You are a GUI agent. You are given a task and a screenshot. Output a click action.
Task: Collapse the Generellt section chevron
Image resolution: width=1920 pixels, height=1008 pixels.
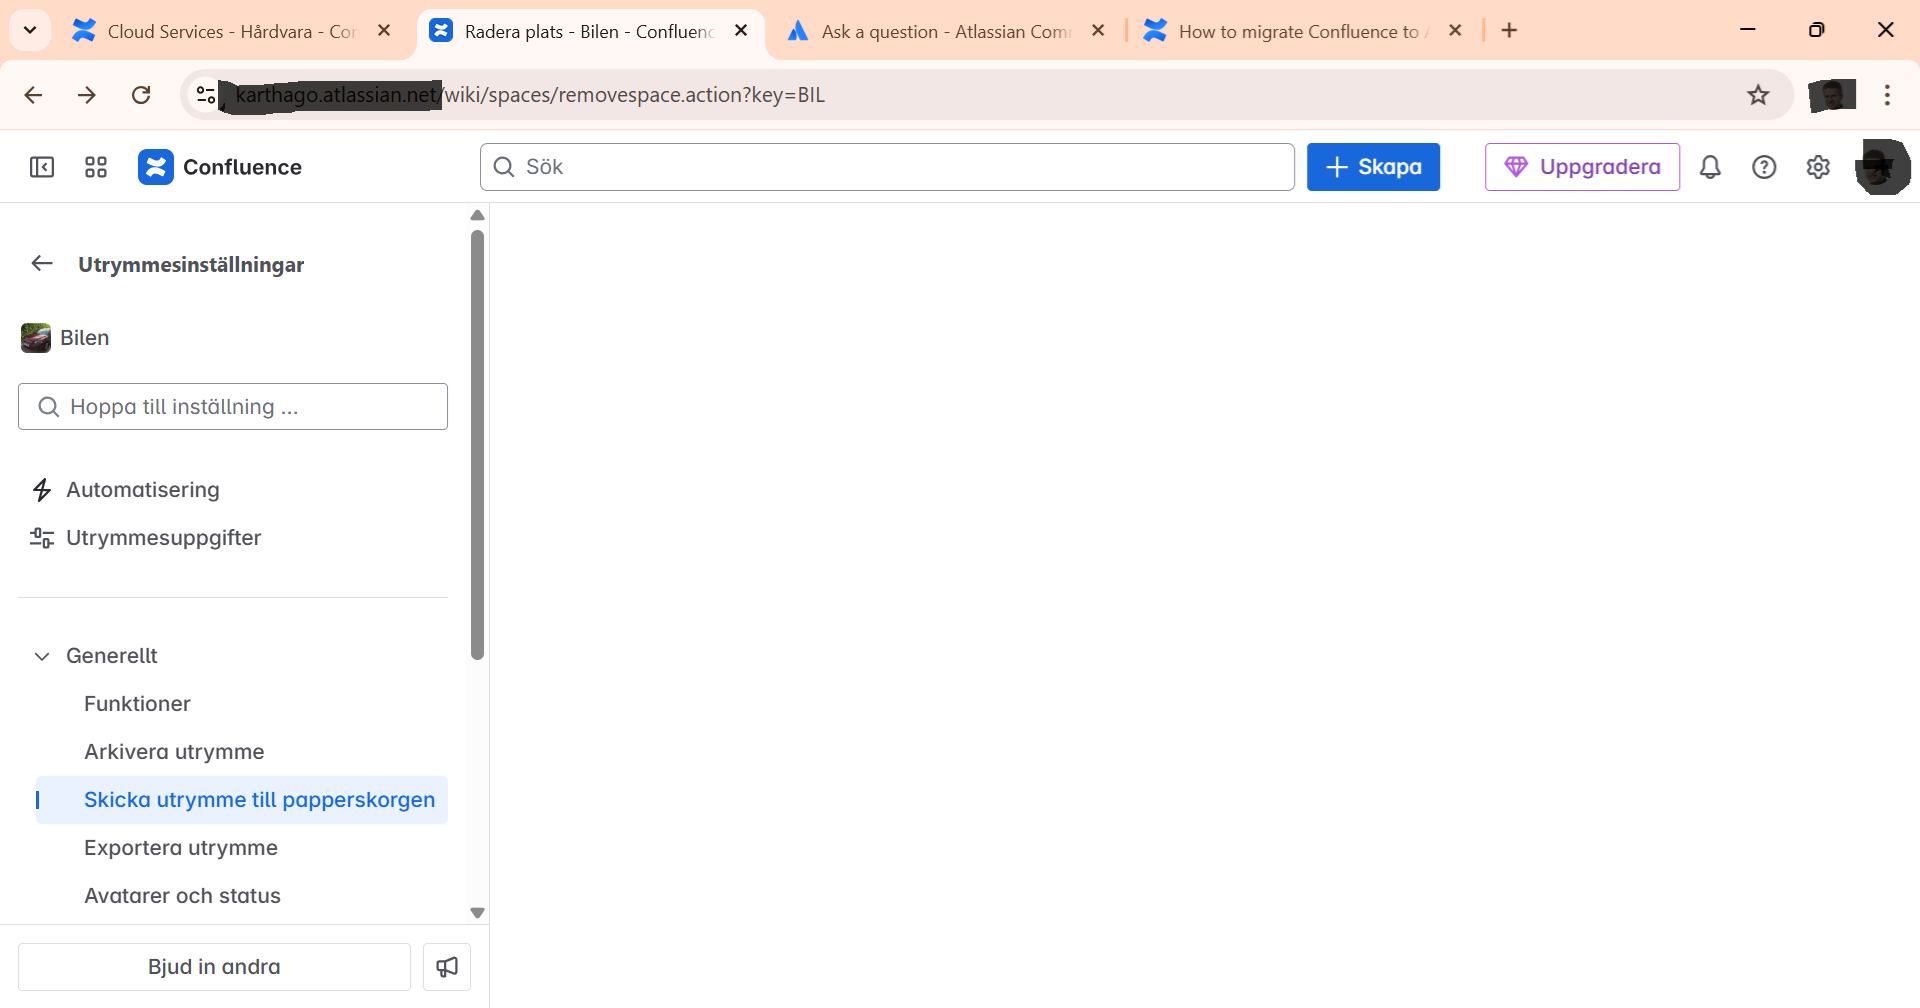click(42, 656)
